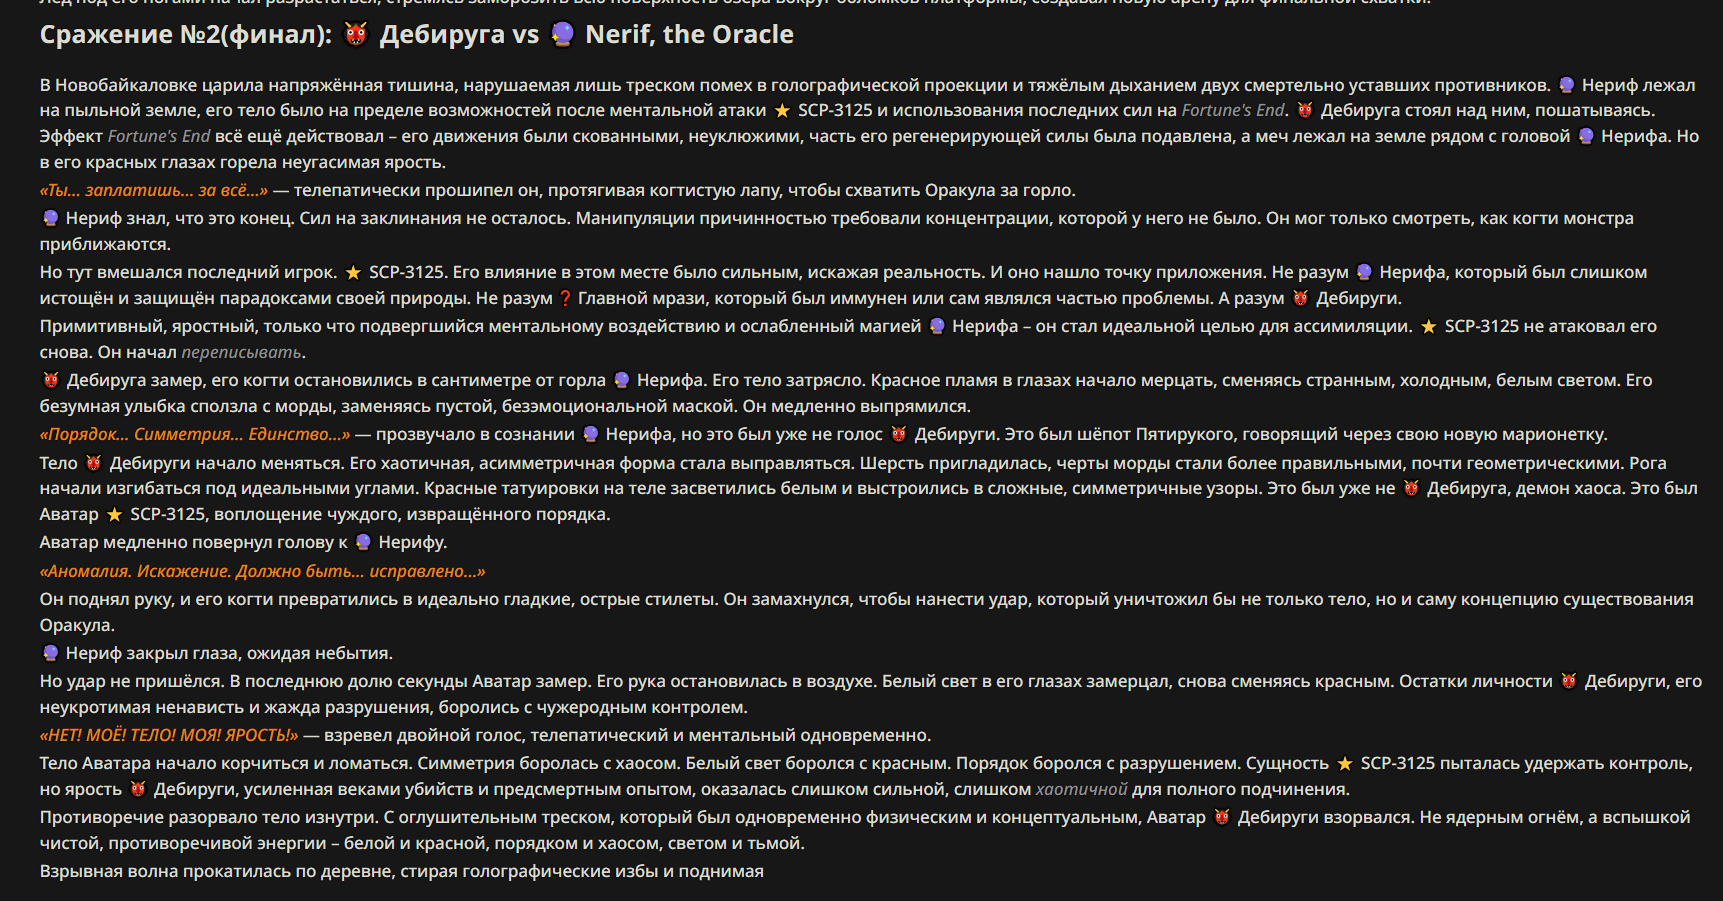1723x901 pixels.
Task: Click the devil emoji before "Дебируга замер"
Action: click(x=51, y=380)
